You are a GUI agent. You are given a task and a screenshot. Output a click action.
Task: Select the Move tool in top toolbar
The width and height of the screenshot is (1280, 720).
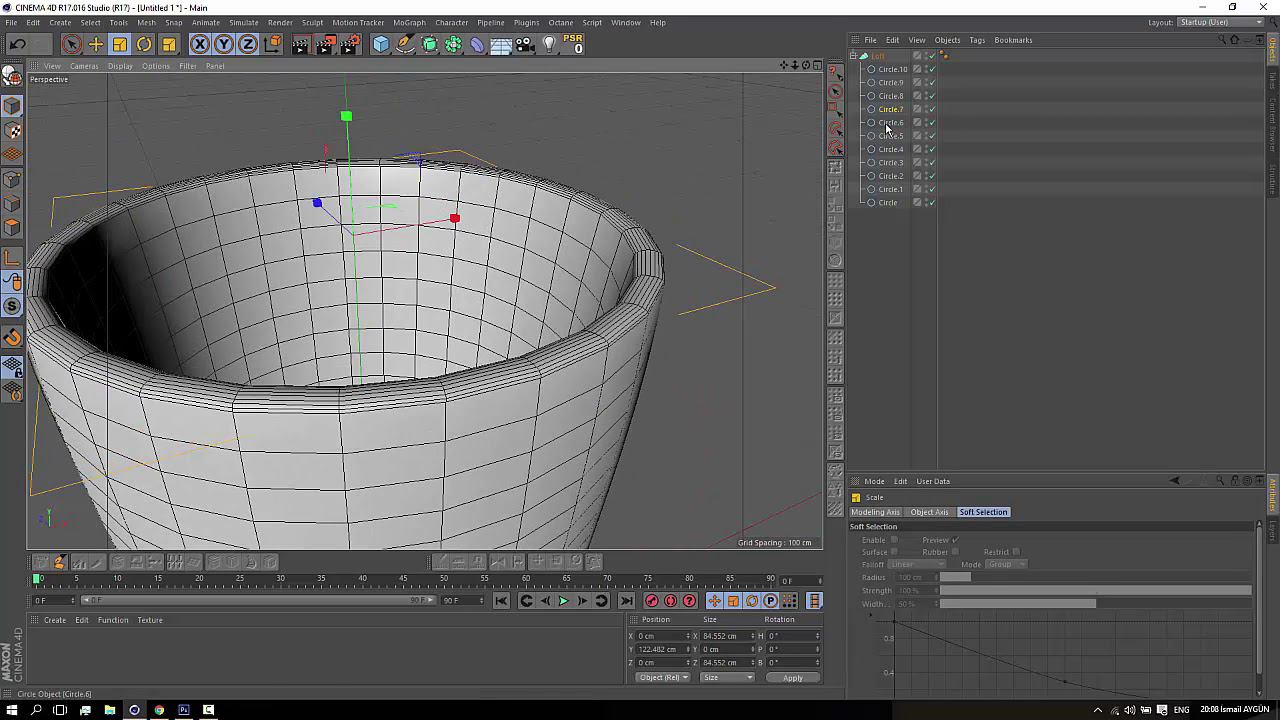(x=96, y=44)
